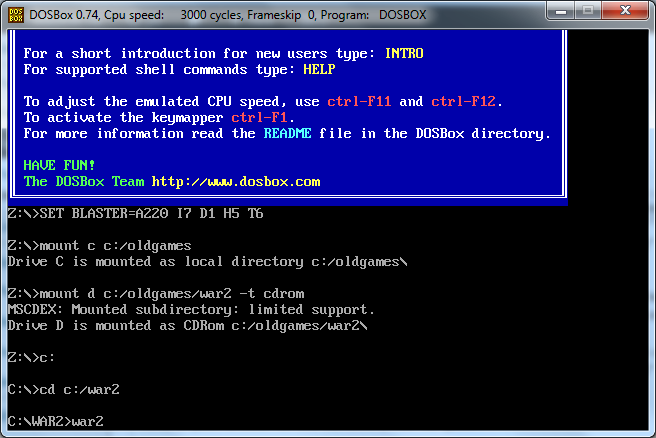Click the DOSBox 0.74 title bar text
Screen dimensions: 656x438
point(228,15)
